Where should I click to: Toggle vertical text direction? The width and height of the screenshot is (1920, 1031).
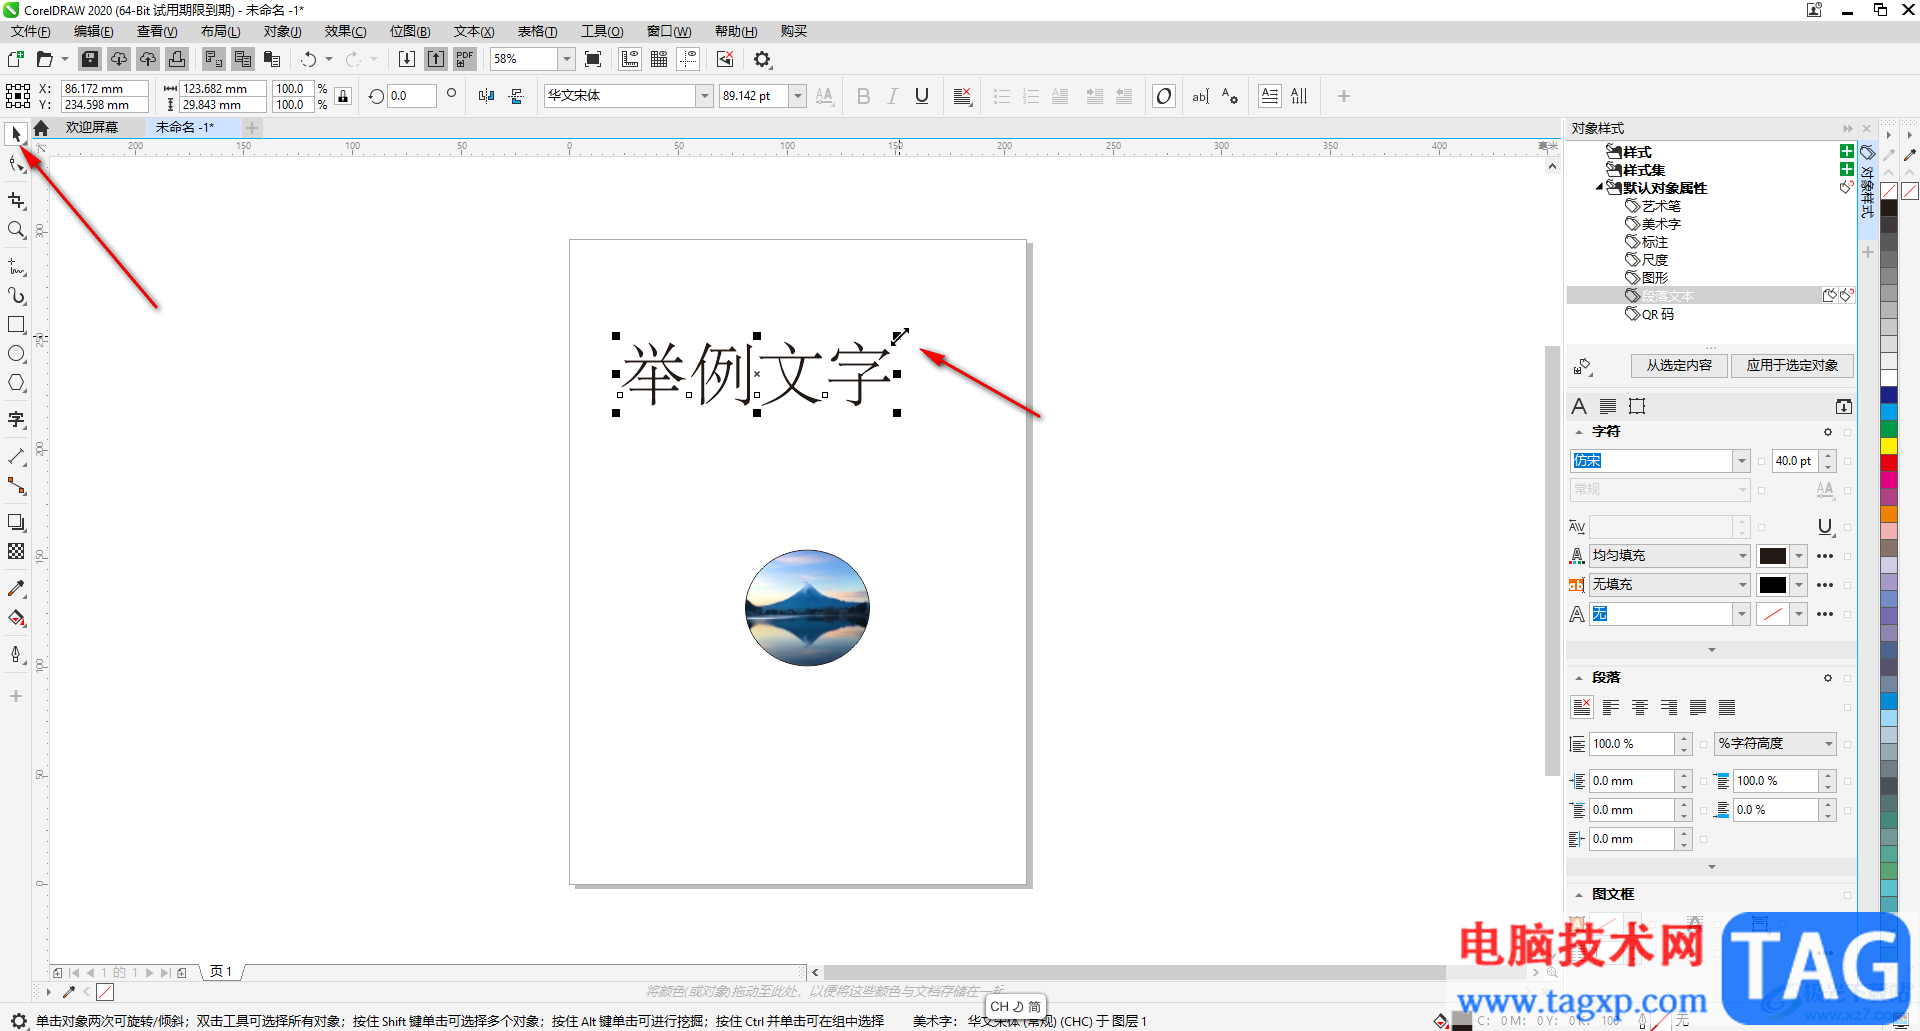1299,96
